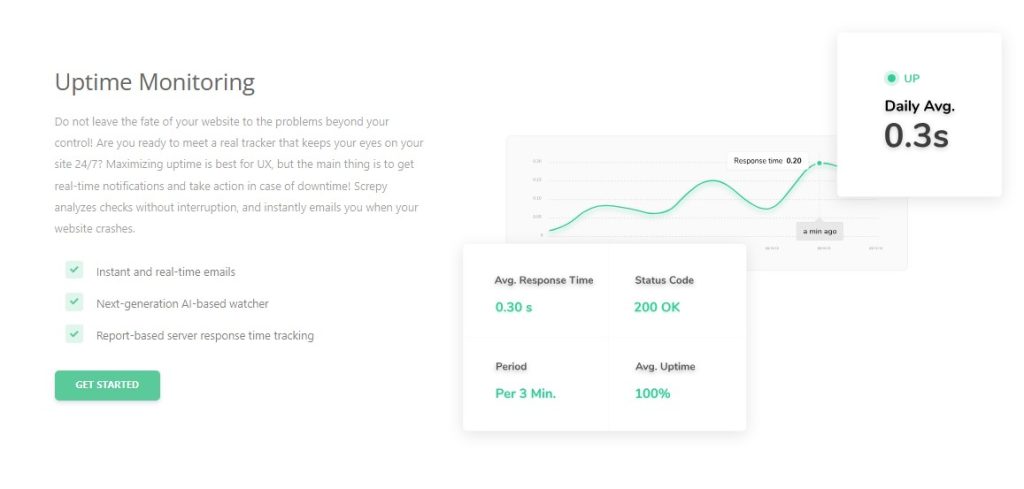Viewport: 1024px width, 489px height.
Task: Click the "a min ago" chart label
Action: pos(820,231)
